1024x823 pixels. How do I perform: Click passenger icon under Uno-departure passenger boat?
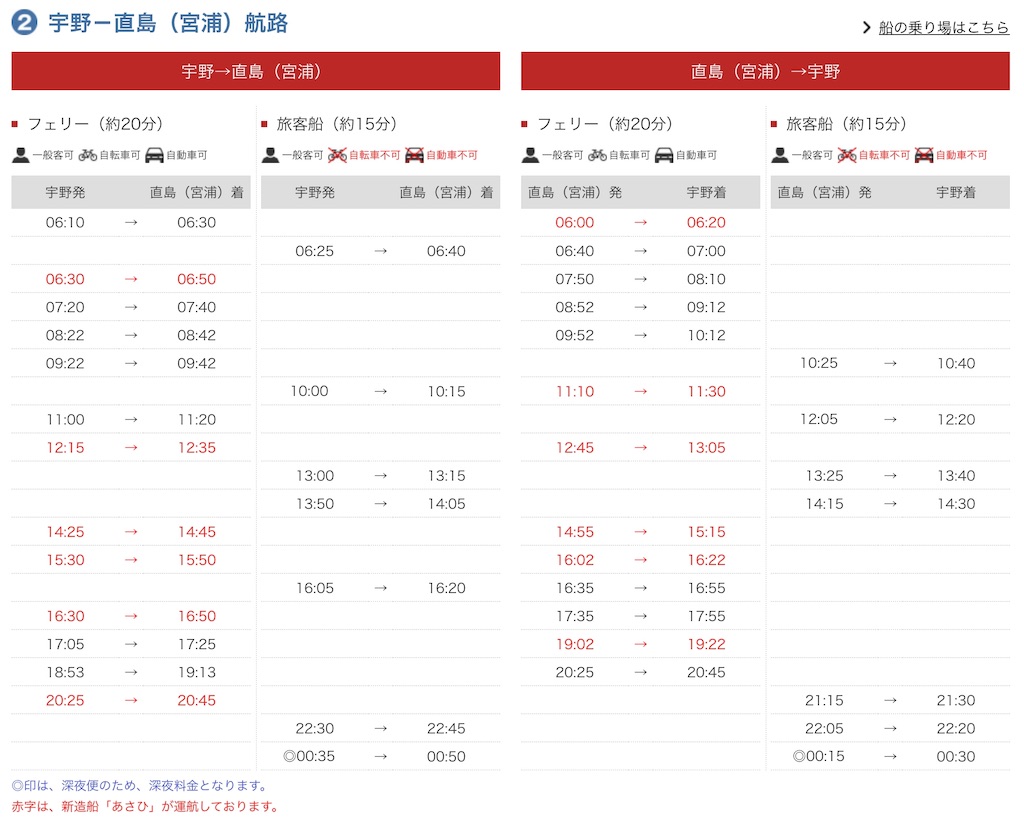pos(270,155)
